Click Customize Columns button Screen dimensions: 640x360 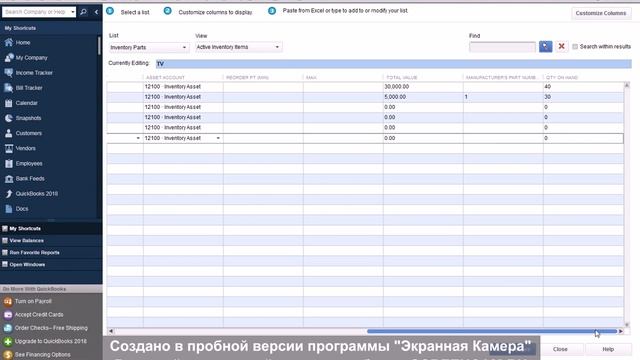tap(600, 13)
